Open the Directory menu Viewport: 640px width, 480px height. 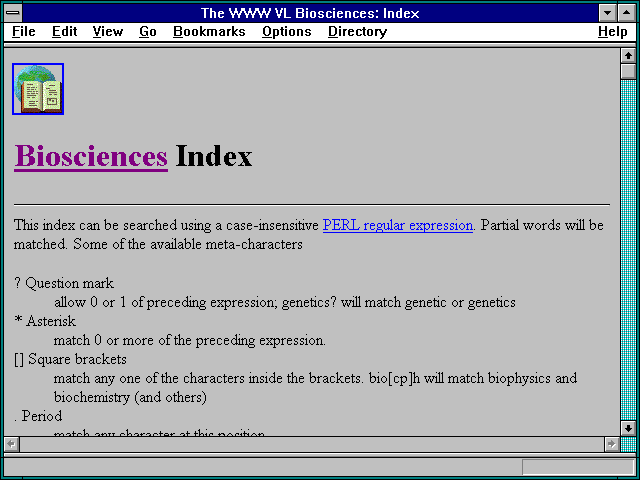(x=358, y=32)
